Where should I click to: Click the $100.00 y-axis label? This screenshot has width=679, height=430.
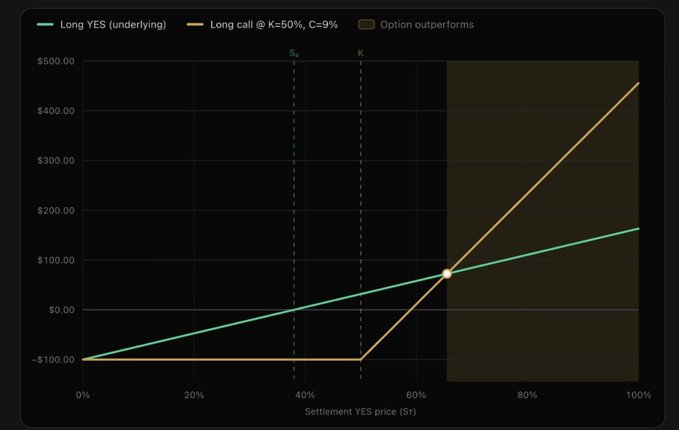(56, 260)
